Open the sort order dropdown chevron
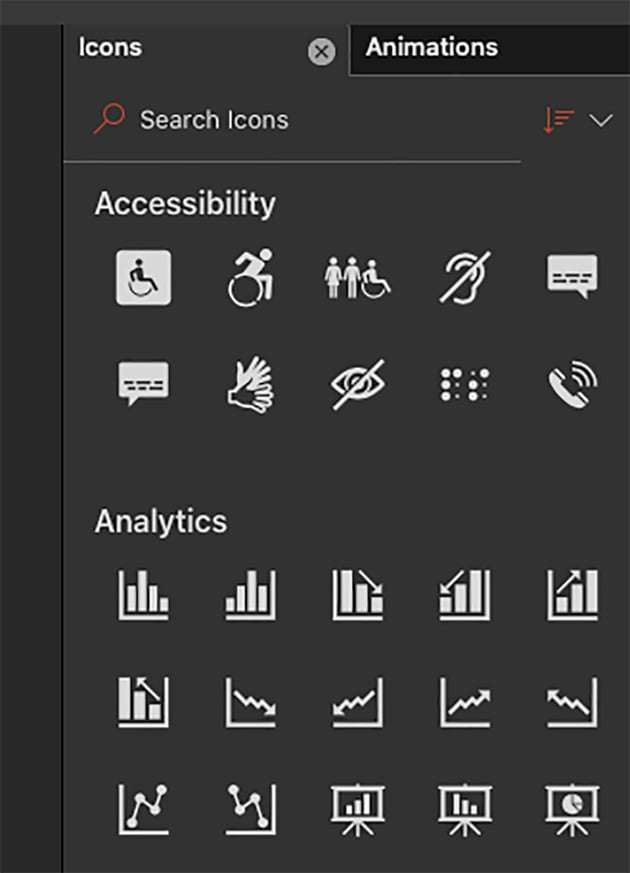This screenshot has width=630, height=873. click(x=601, y=121)
